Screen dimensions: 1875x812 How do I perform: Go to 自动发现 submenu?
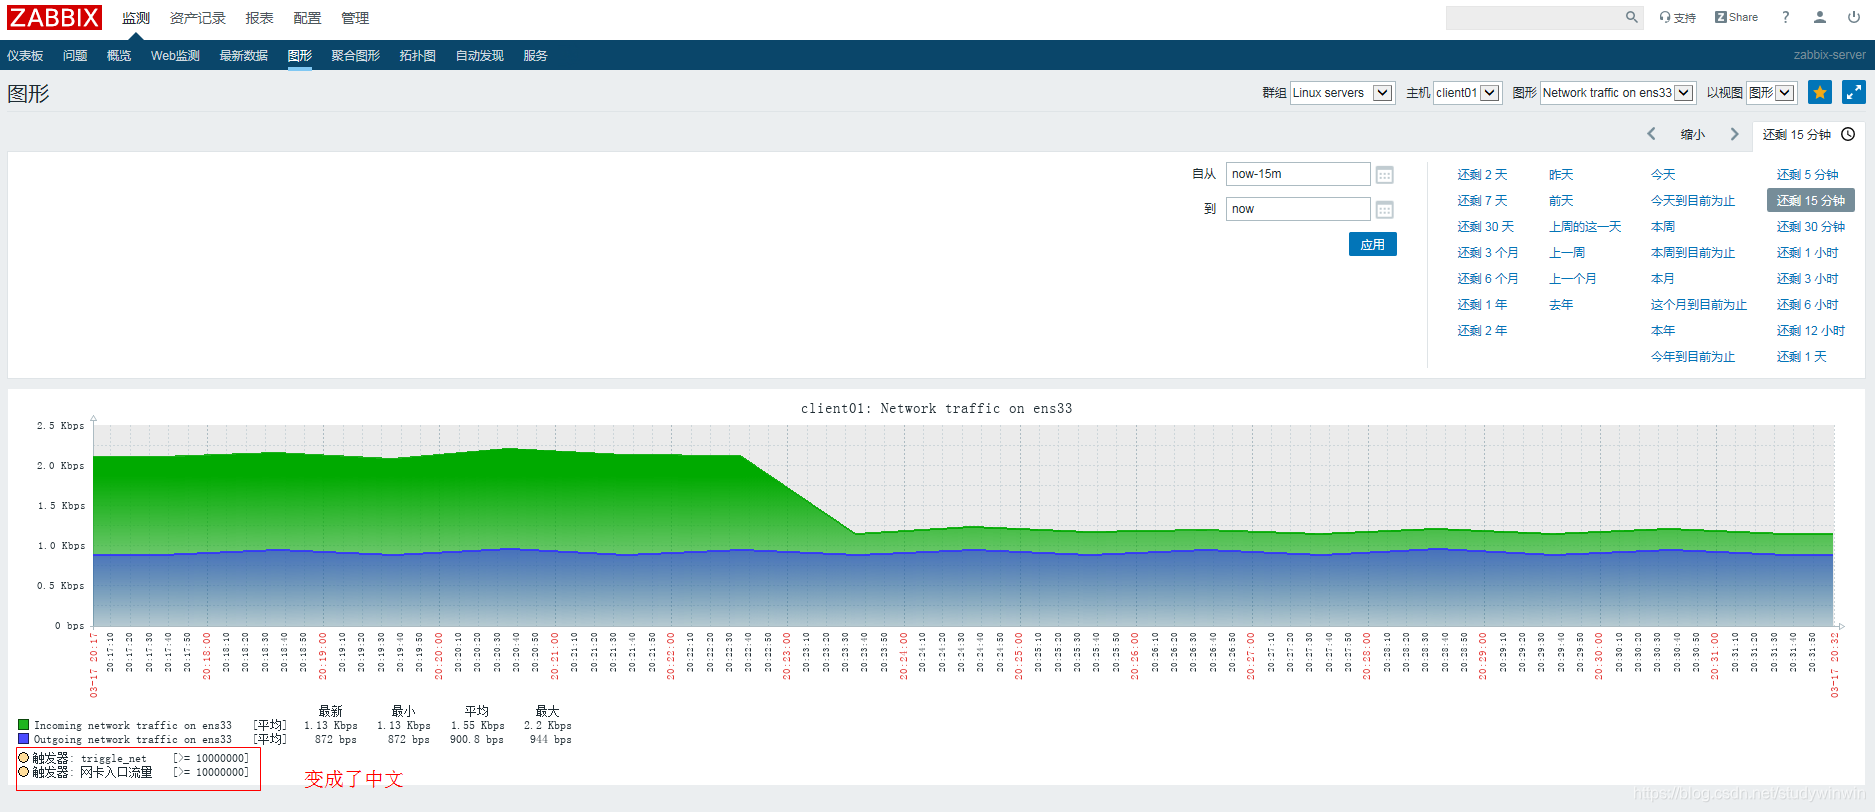point(479,55)
